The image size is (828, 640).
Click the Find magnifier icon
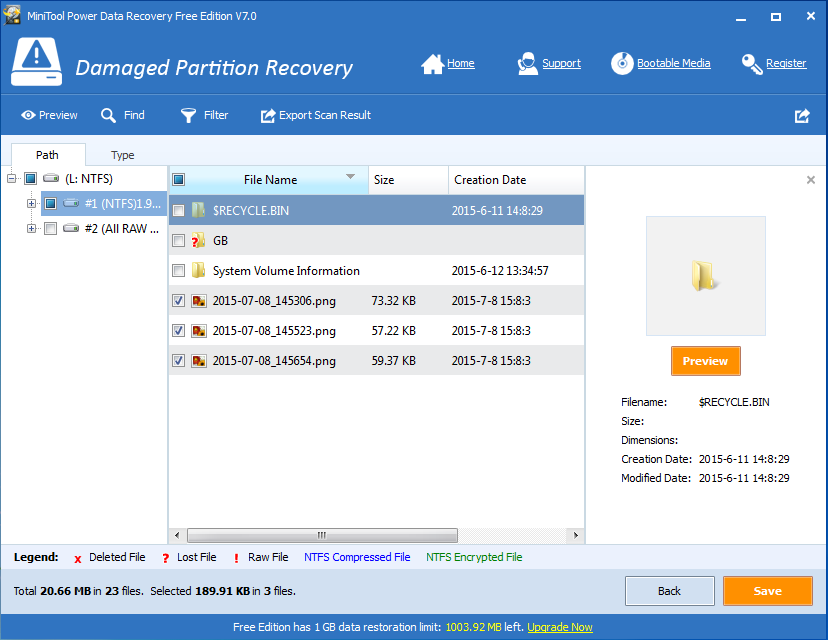pos(108,116)
